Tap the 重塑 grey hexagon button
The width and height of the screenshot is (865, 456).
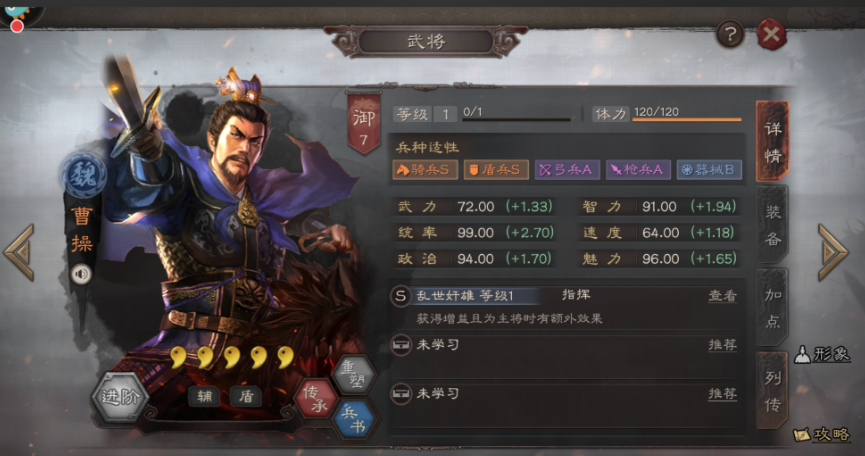click(x=355, y=375)
